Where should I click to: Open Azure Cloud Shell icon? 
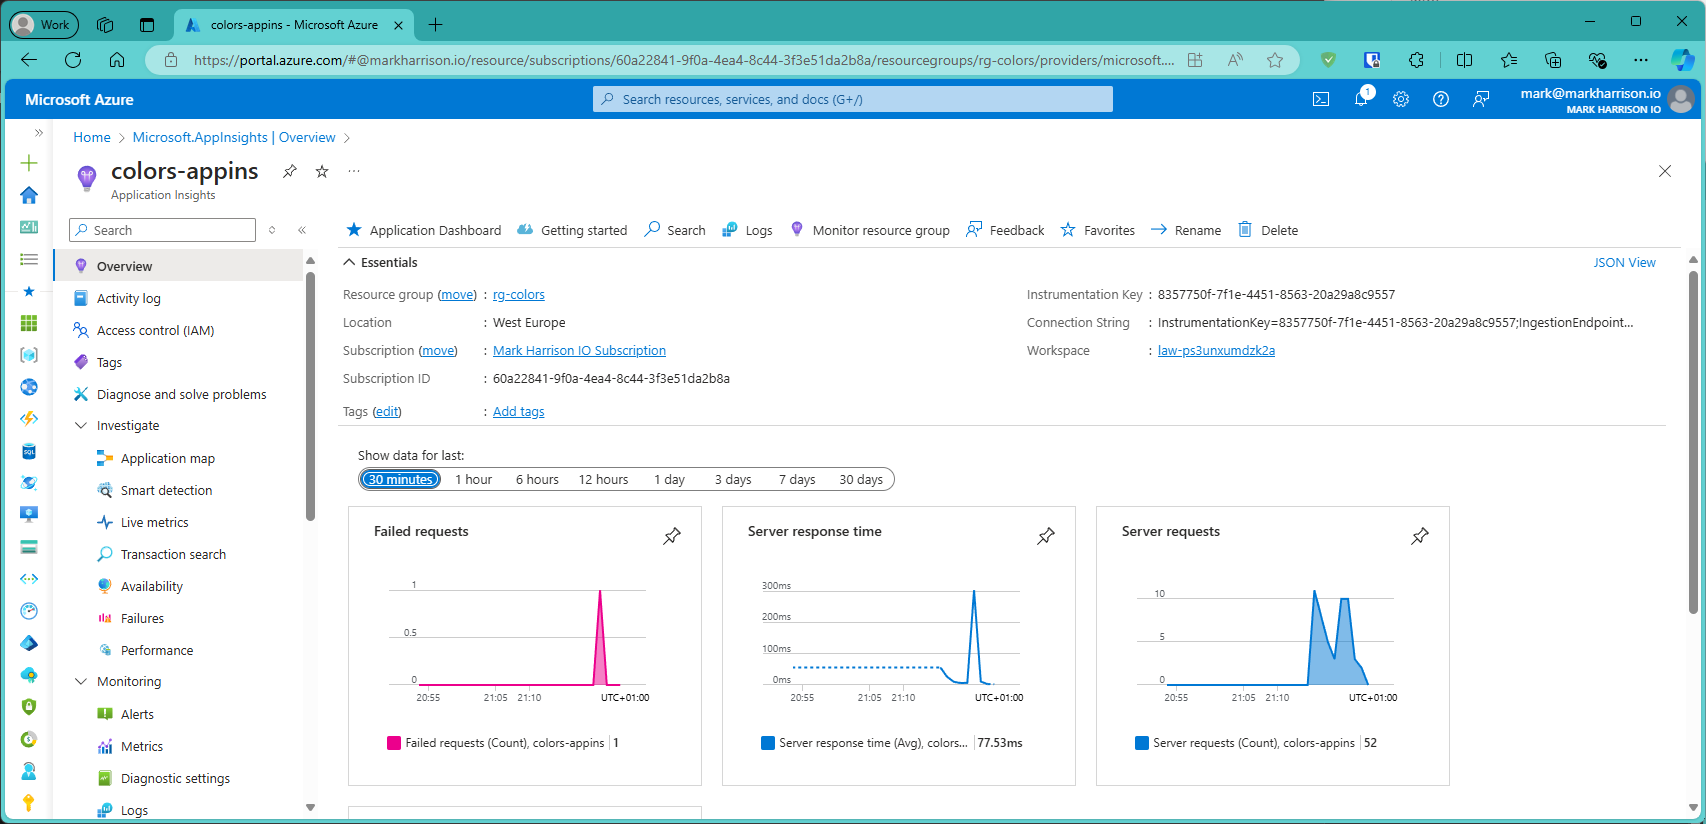(1321, 99)
